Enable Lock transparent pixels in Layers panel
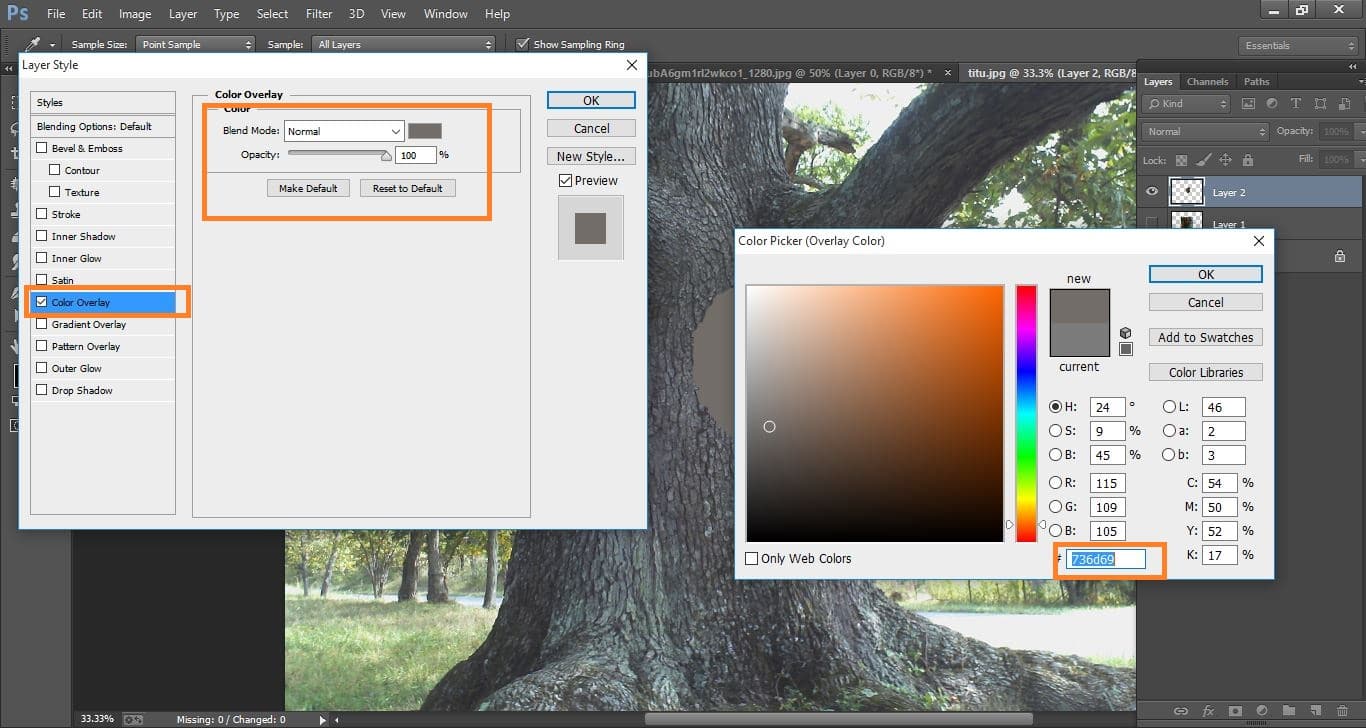 click(x=1182, y=160)
